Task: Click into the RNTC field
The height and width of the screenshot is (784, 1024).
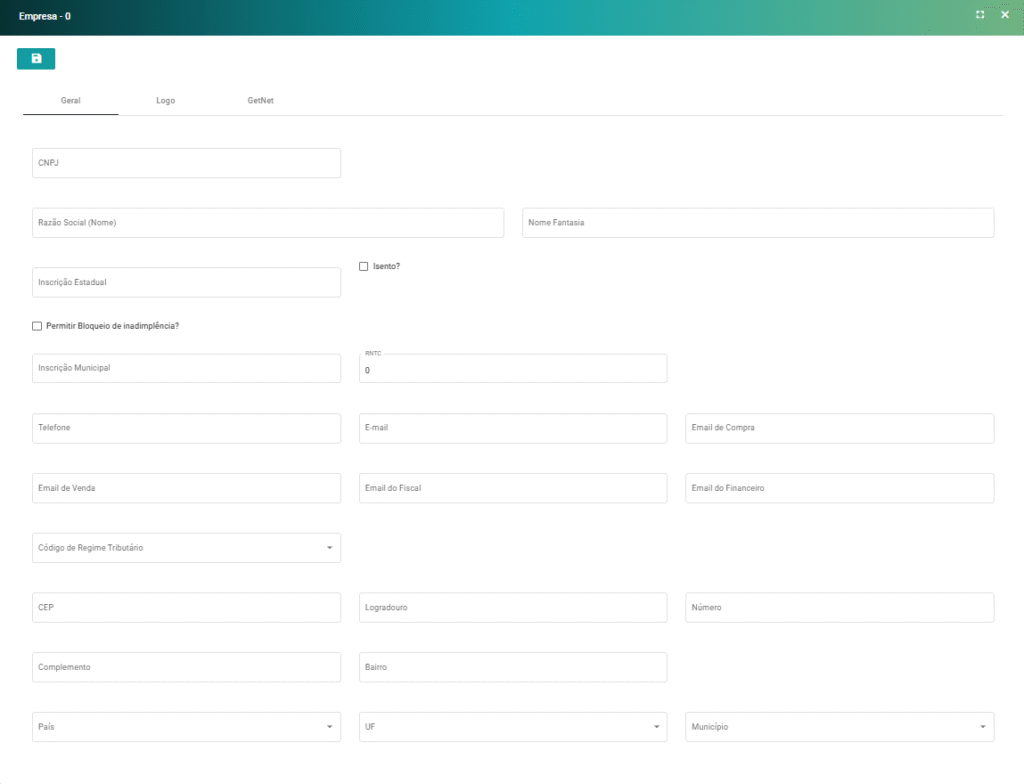Action: [512, 370]
